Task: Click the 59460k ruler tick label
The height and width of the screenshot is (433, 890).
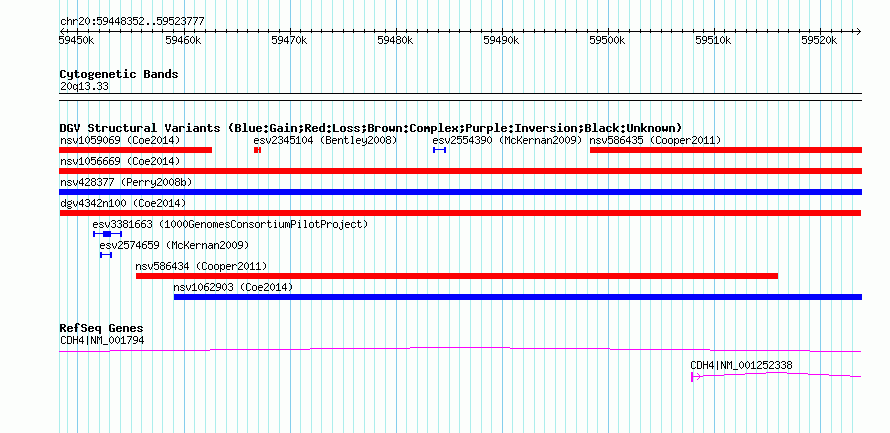Action: (x=183, y=40)
